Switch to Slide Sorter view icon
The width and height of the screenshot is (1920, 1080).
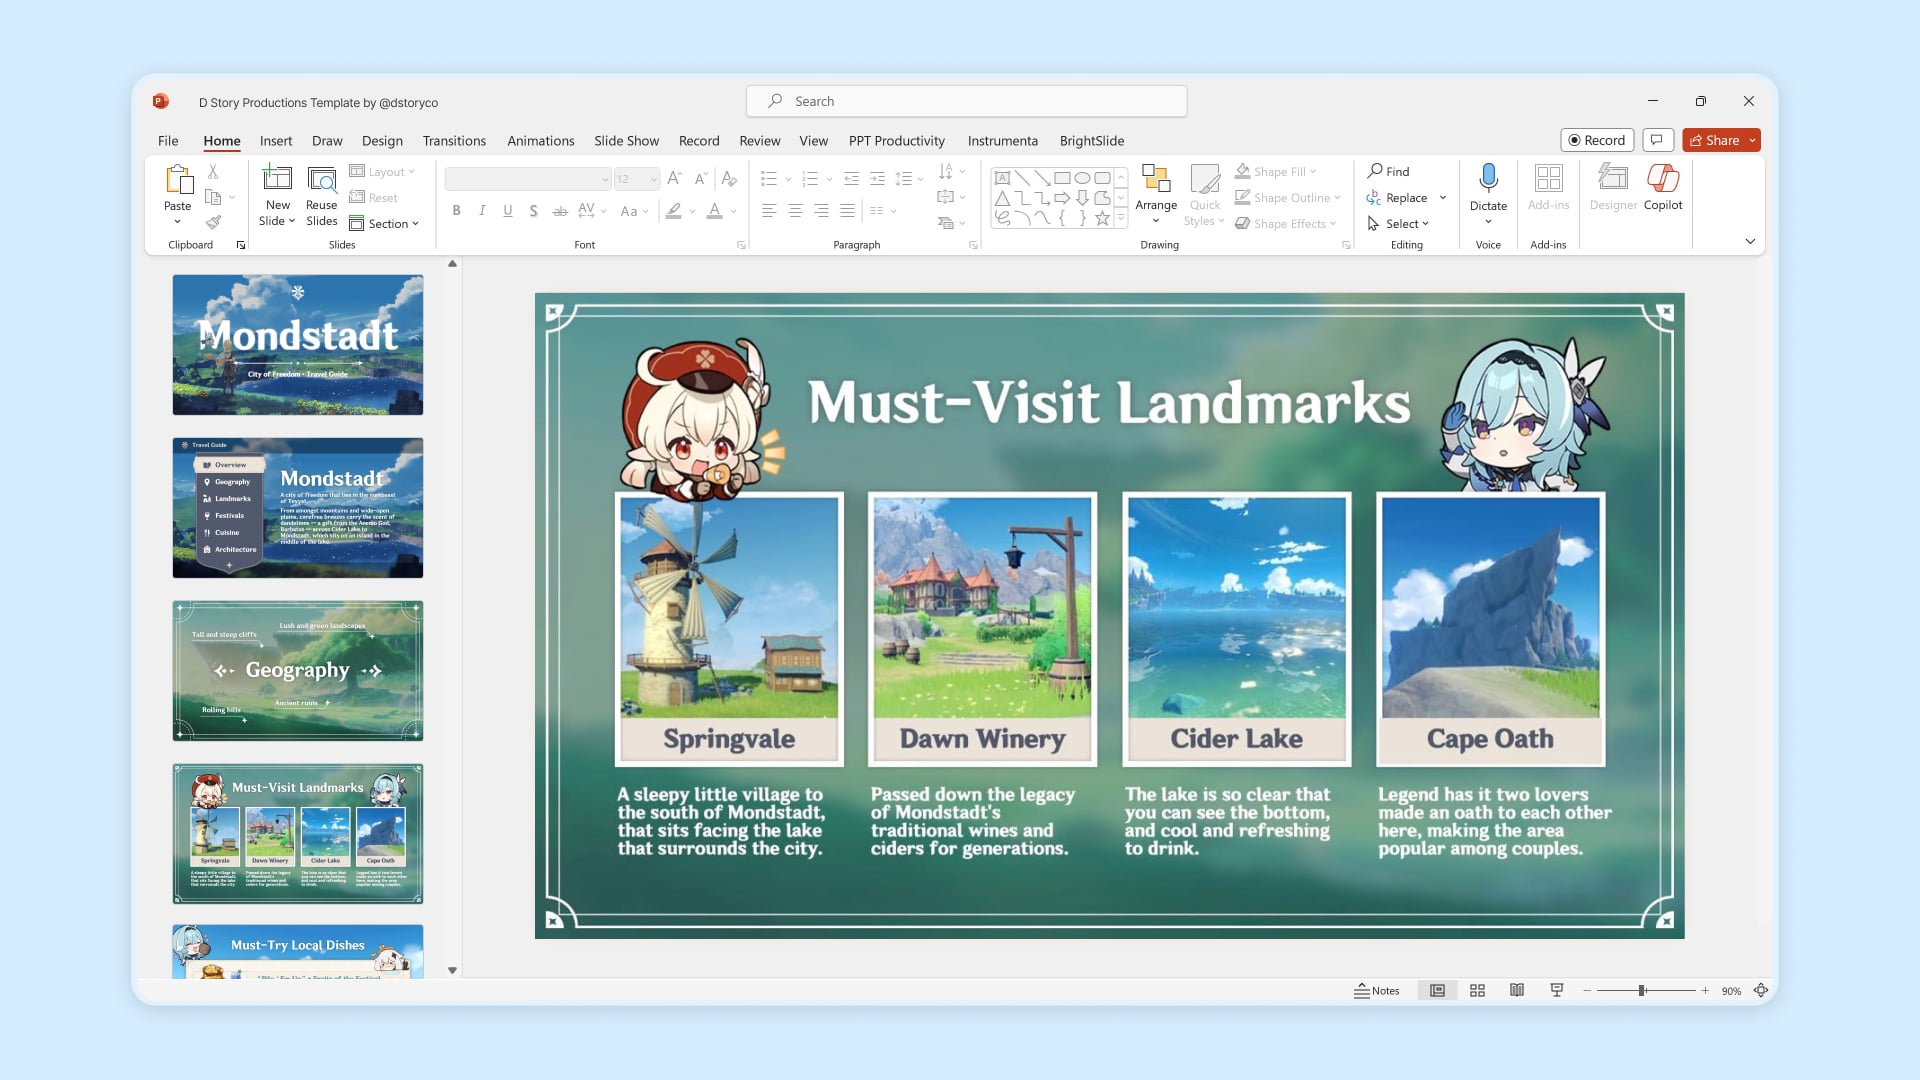(x=1477, y=990)
